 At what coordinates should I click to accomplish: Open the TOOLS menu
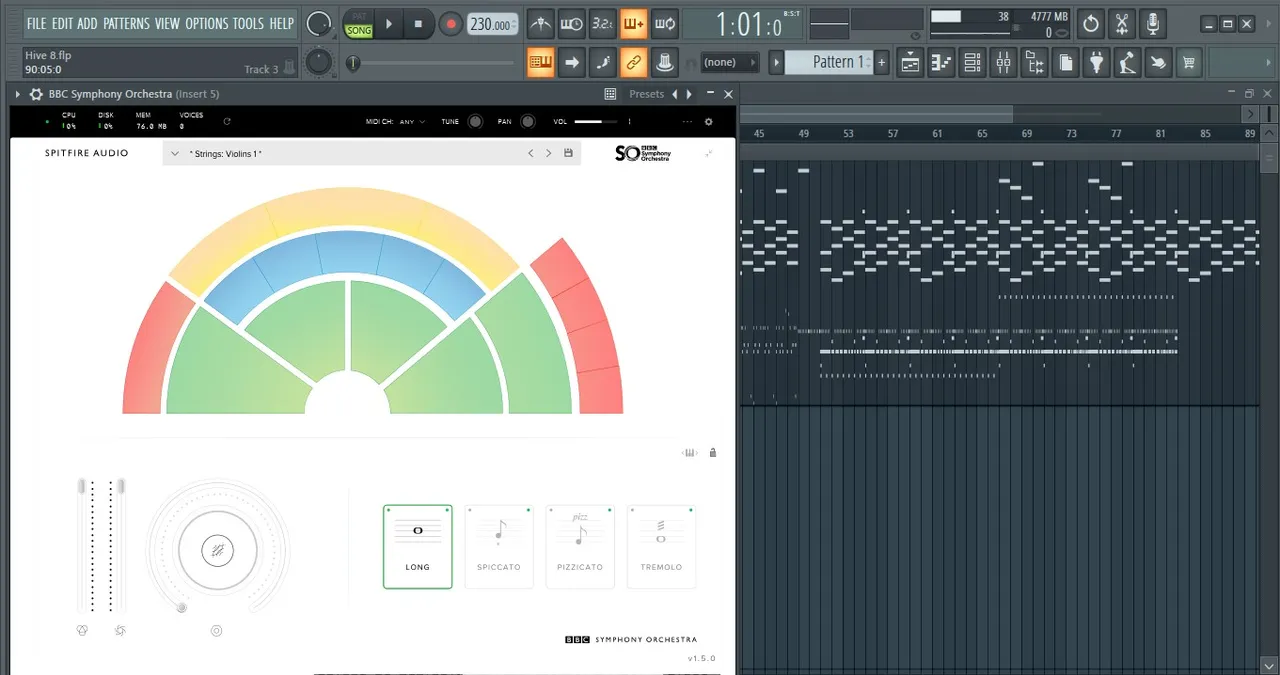(x=249, y=23)
